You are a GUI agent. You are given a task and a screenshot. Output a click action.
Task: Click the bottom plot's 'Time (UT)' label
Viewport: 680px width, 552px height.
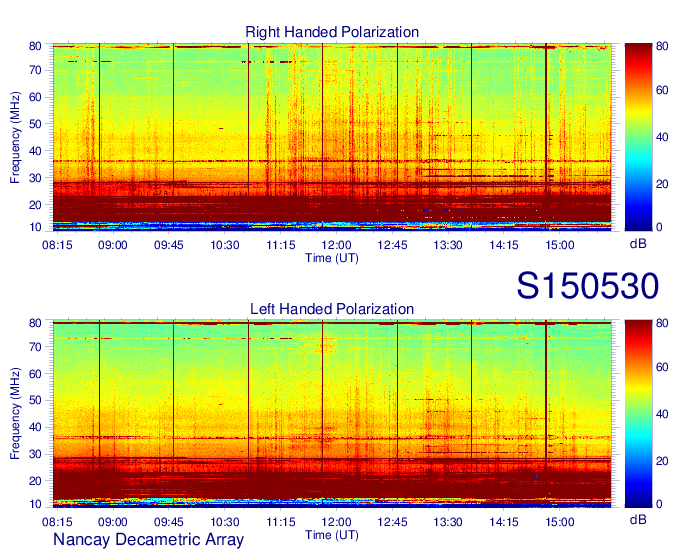pyautogui.click(x=332, y=535)
